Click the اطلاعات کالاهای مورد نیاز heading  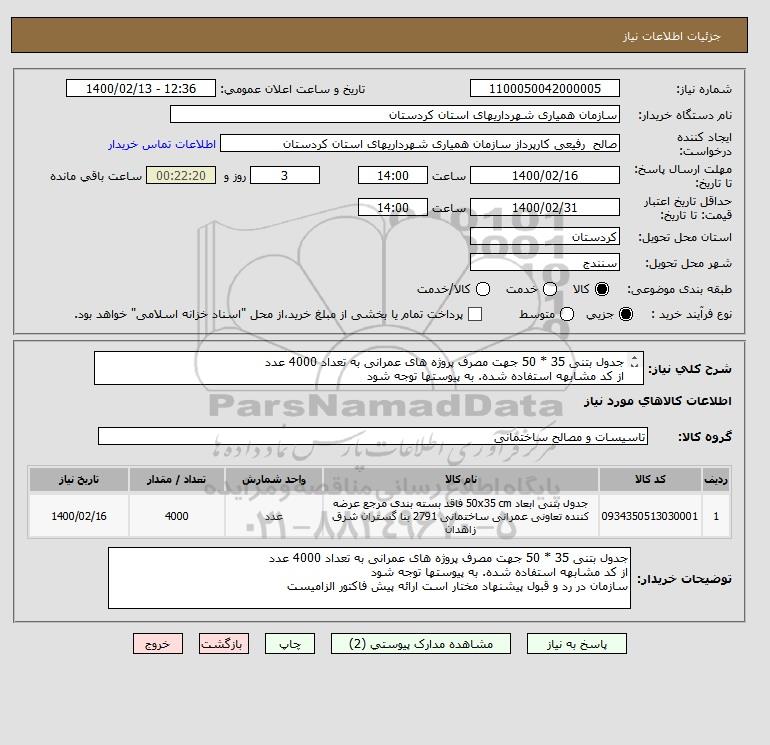coord(658,401)
